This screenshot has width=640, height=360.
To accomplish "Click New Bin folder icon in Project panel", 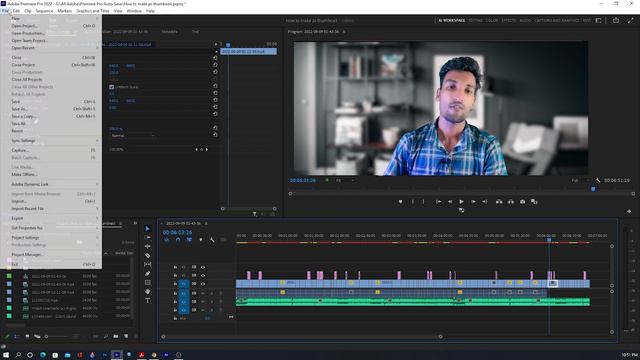I will point(116,336).
